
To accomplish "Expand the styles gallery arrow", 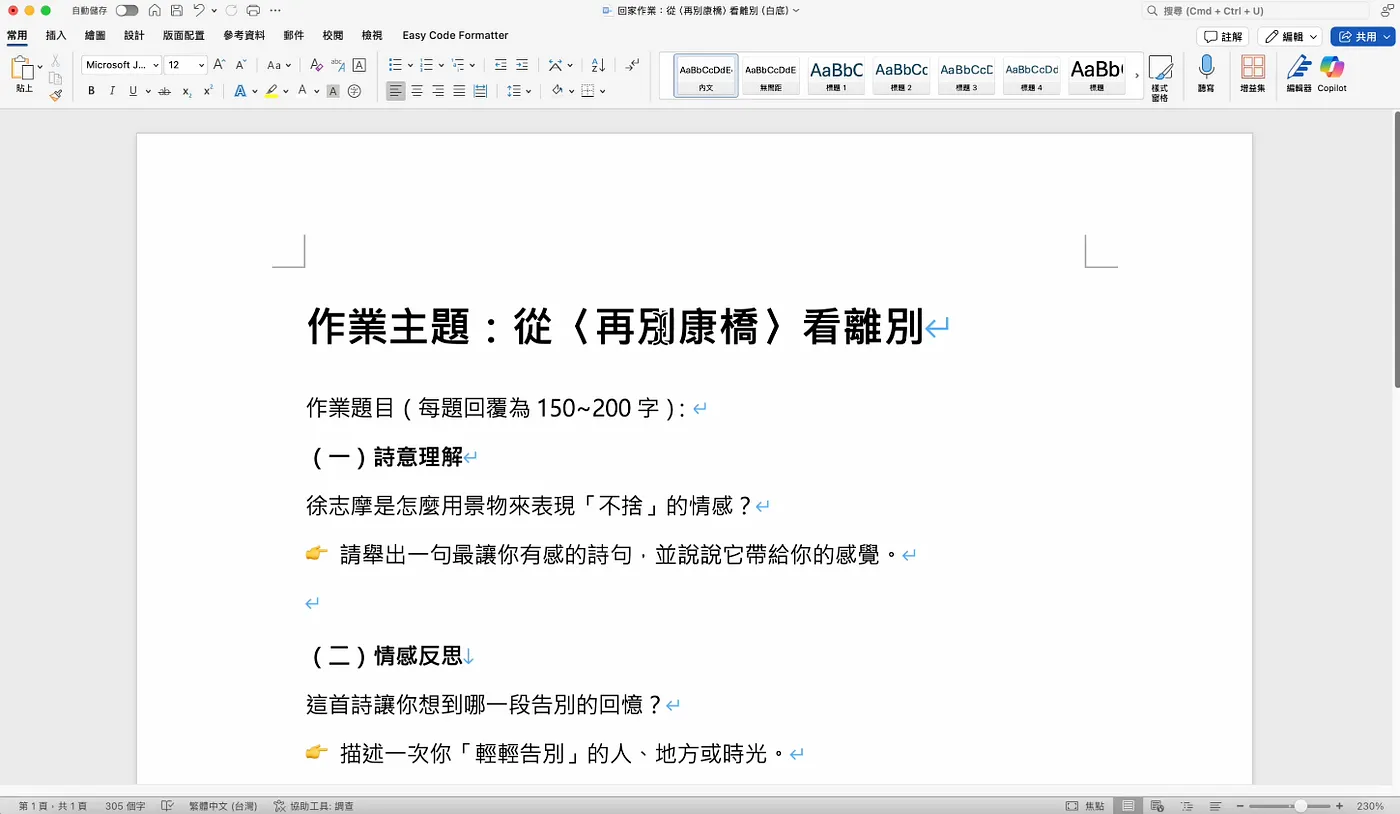I will tap(1136, 76).
